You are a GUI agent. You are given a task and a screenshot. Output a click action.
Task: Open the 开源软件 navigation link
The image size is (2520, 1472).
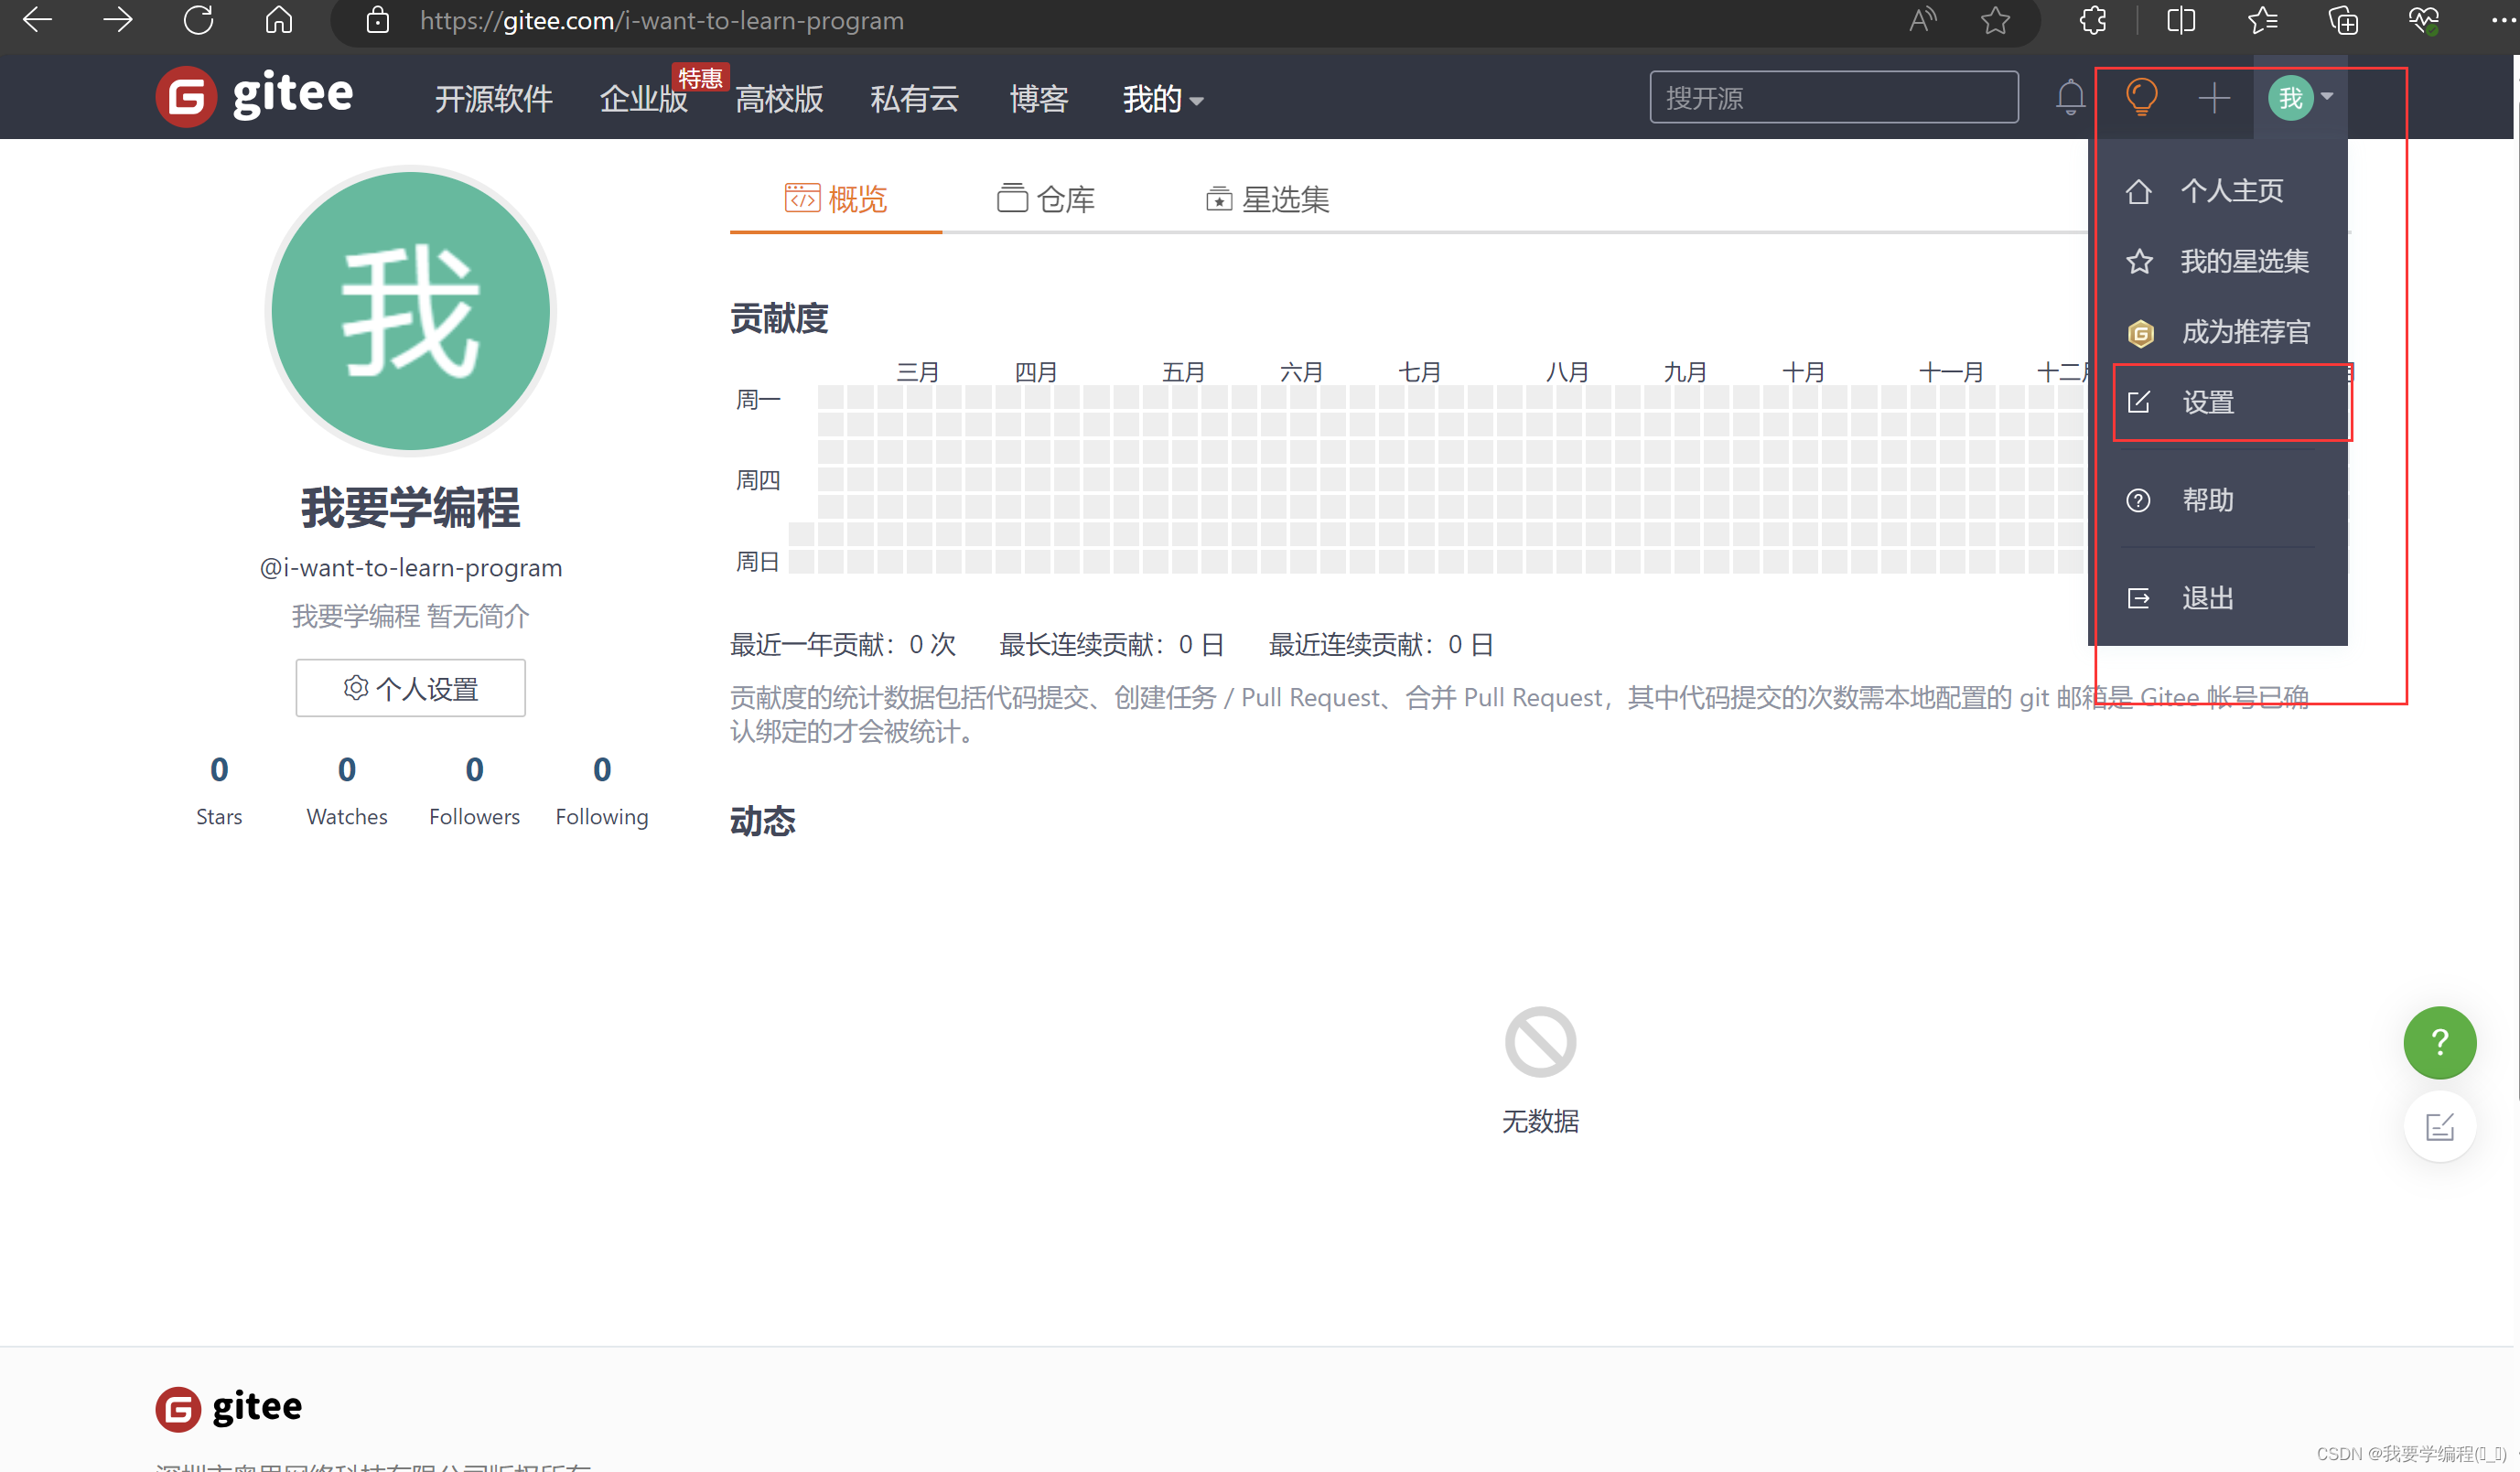point(493,99)
